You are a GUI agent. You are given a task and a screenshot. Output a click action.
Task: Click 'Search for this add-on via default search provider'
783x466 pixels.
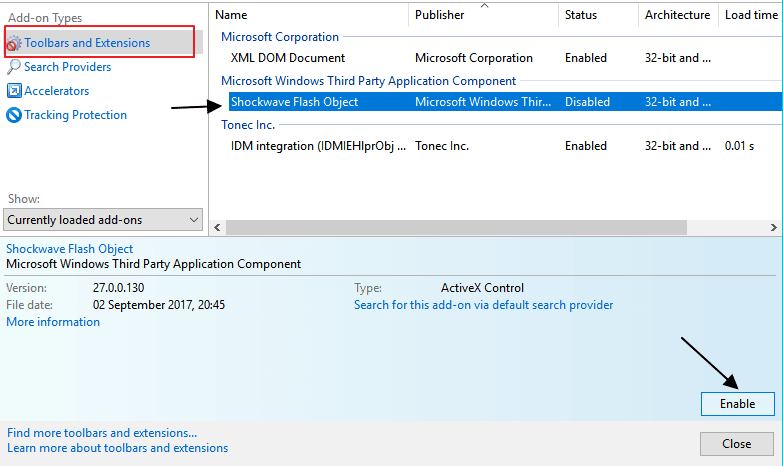[483, 305]
